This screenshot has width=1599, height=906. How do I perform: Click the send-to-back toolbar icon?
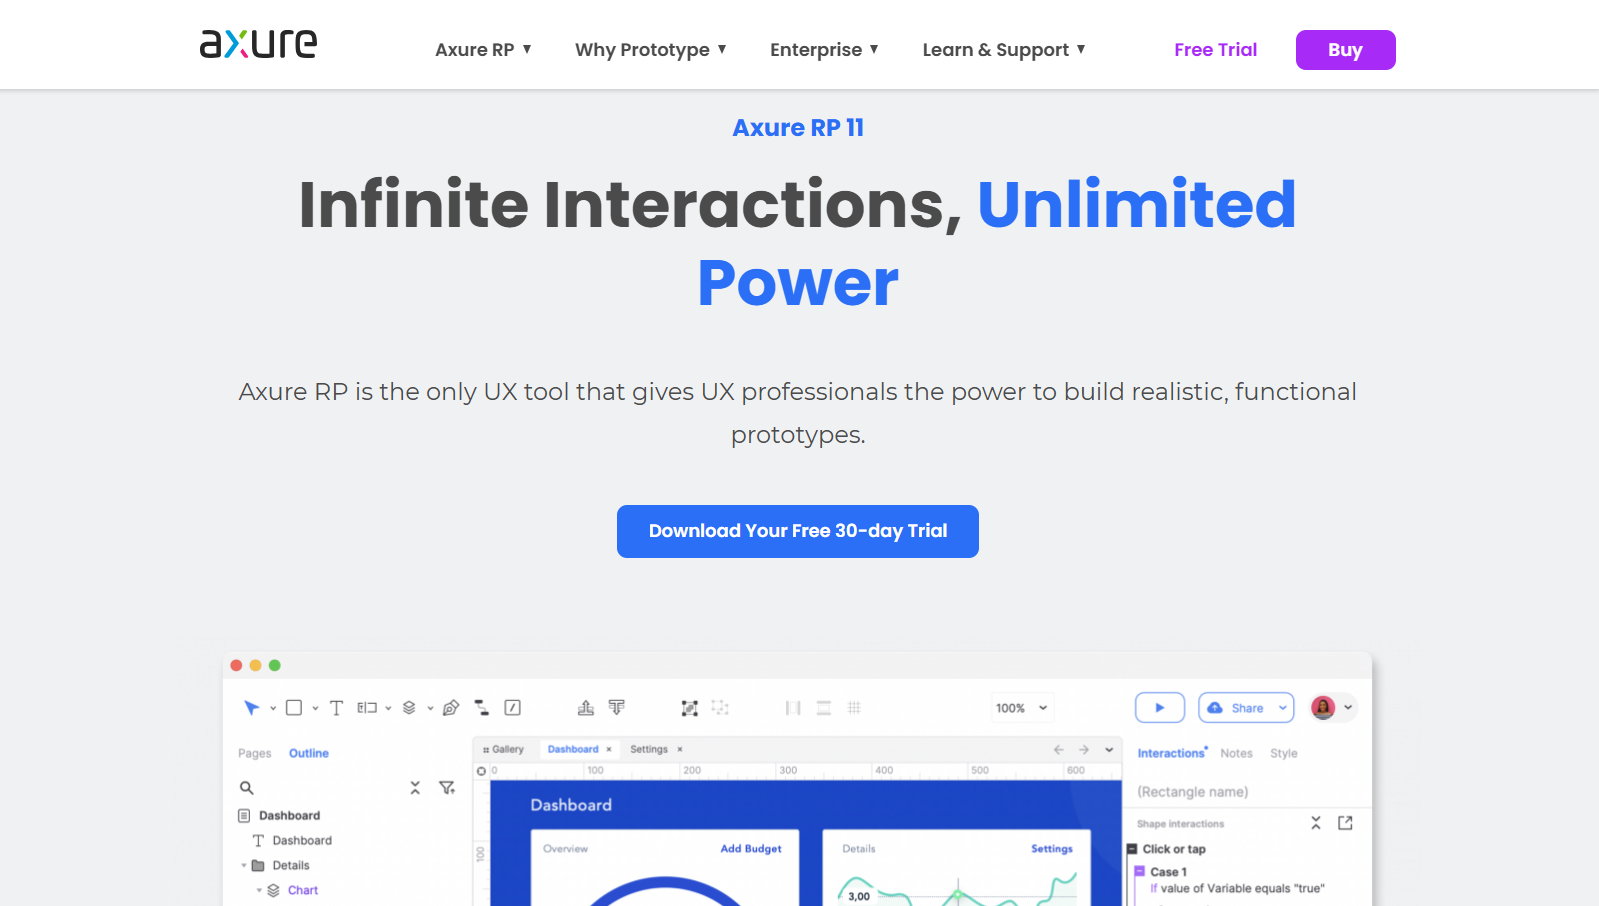[x=617, y=708]
